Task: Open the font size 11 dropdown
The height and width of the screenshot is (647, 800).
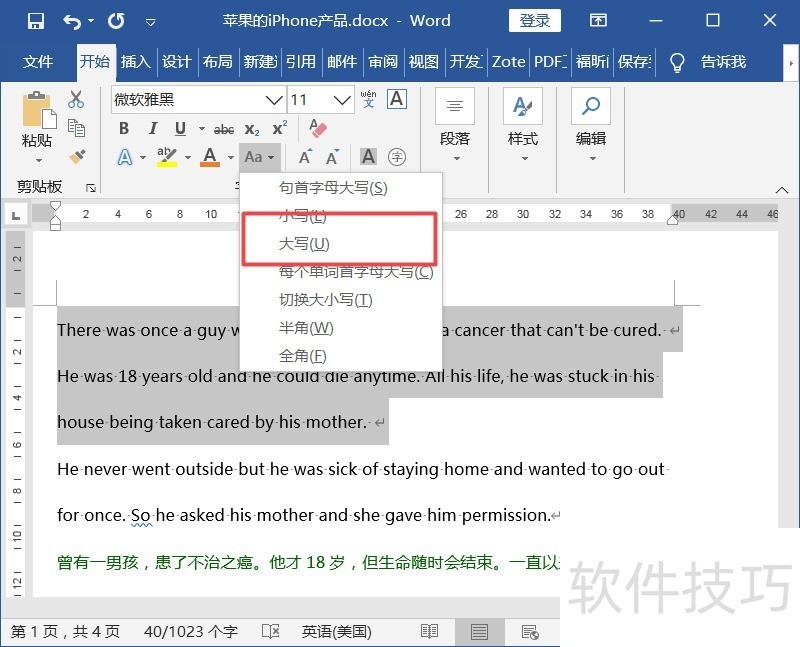Action: pos(341,100)
